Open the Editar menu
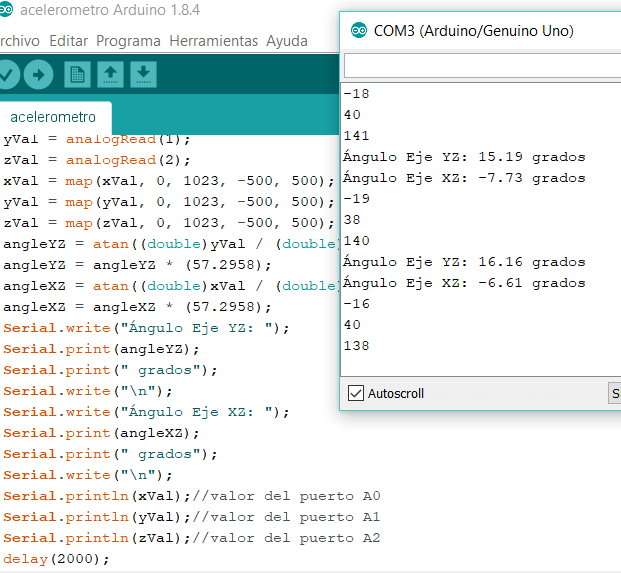The width and height of the screenshot is (621, 573). [x=69, y=41]
